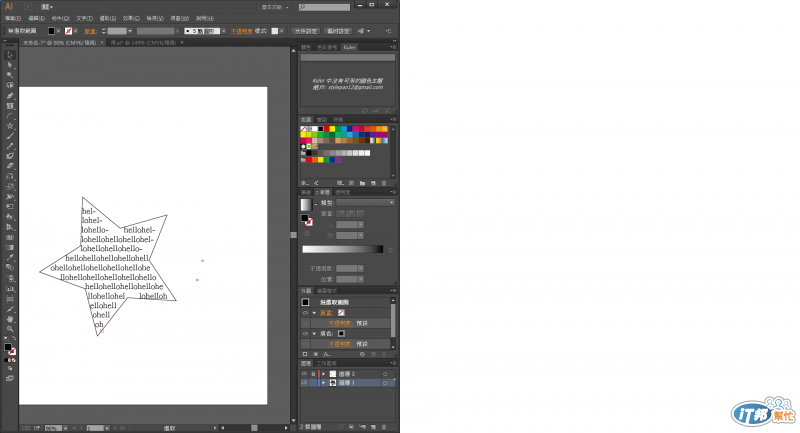Click 筆畫 stroke link in control bar
The width and height of the screenshot is (800, 433).
(90, 31)
